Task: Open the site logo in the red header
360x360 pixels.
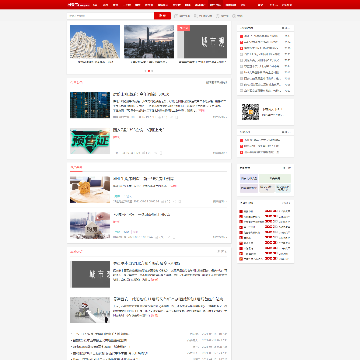Action: [77, 5]
